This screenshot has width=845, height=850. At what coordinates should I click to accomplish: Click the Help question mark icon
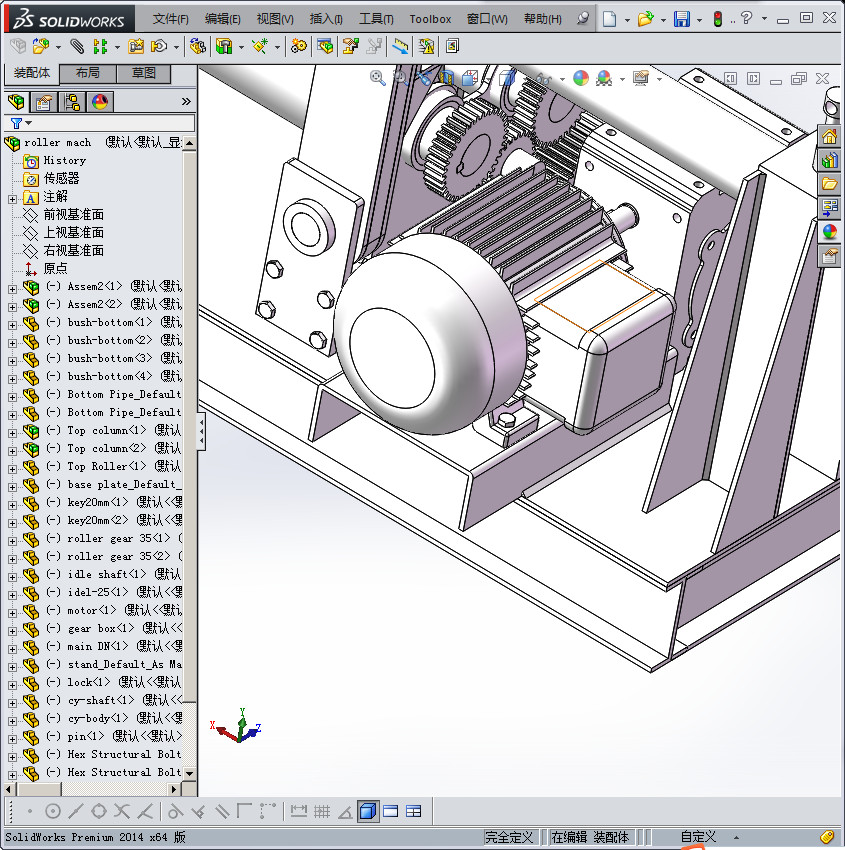(x=747, y=18)
